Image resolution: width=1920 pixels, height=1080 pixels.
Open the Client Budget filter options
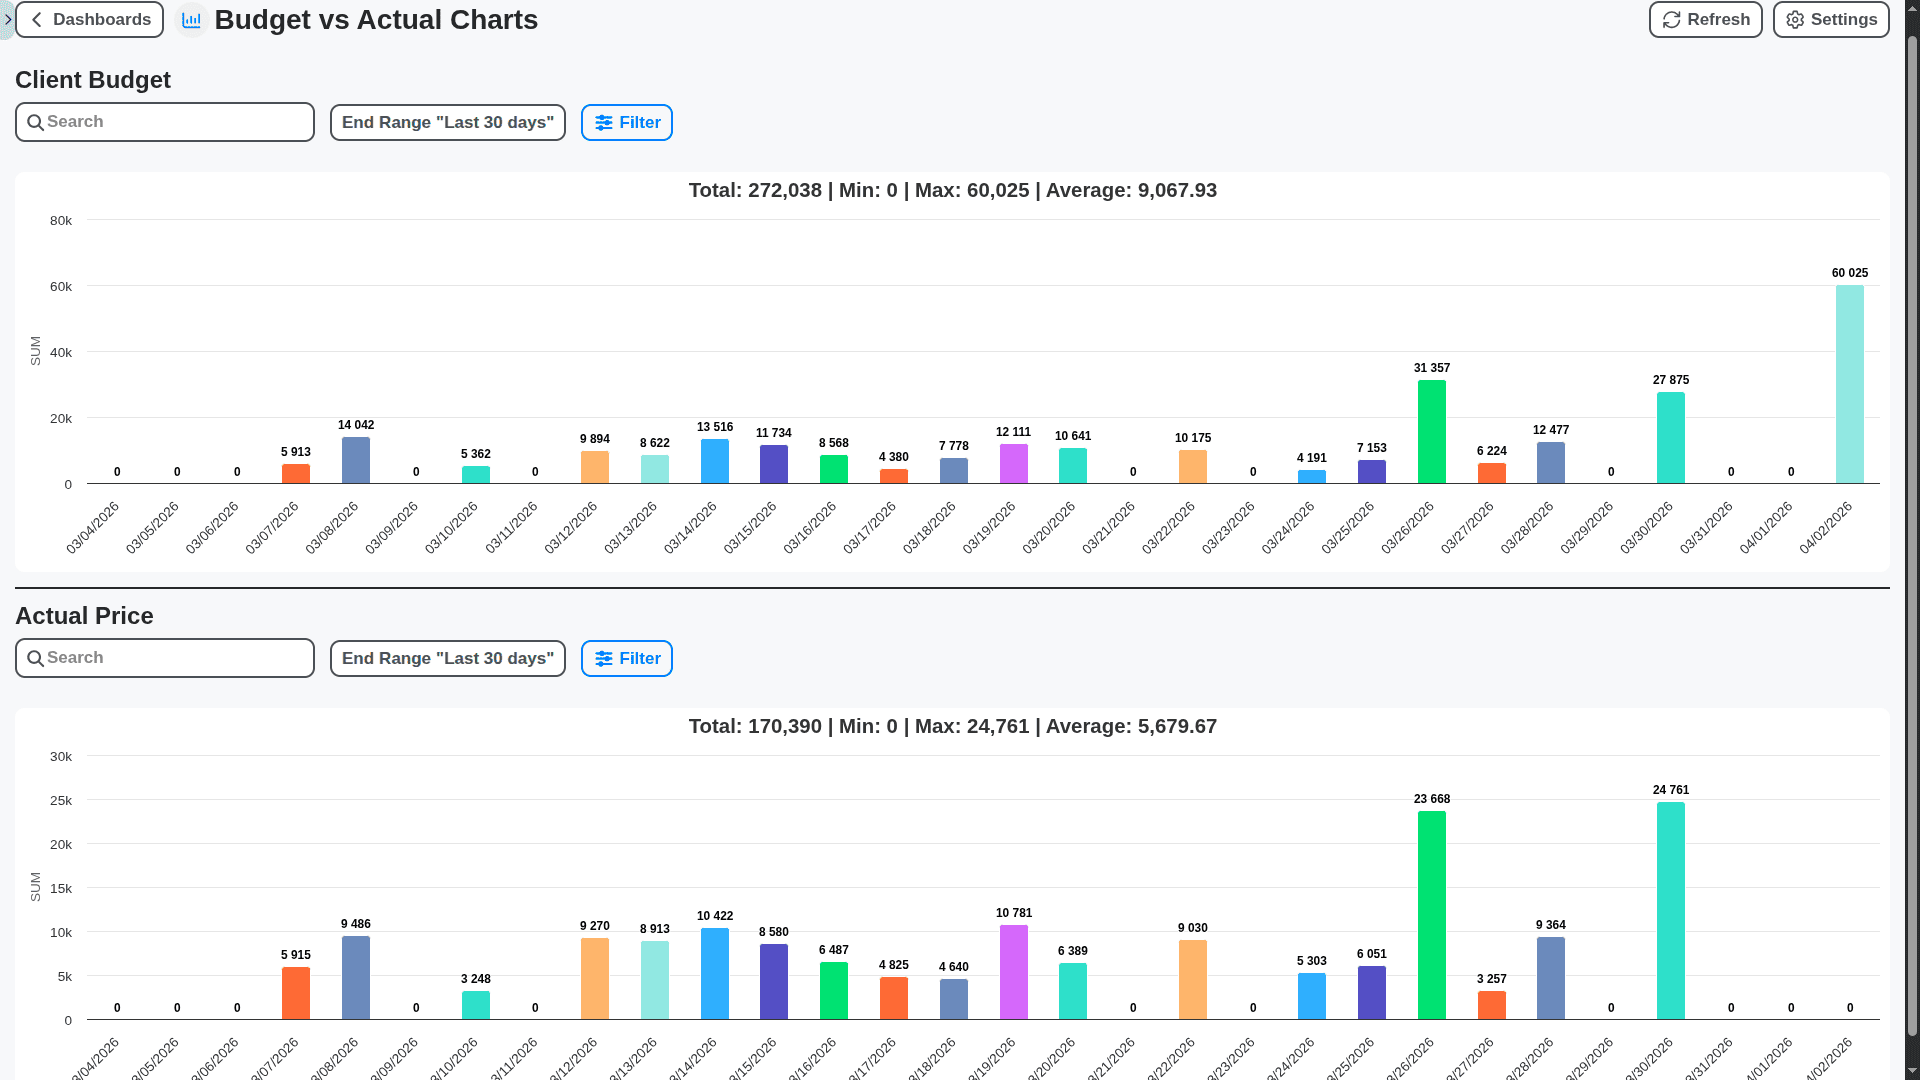pos(626,122)
